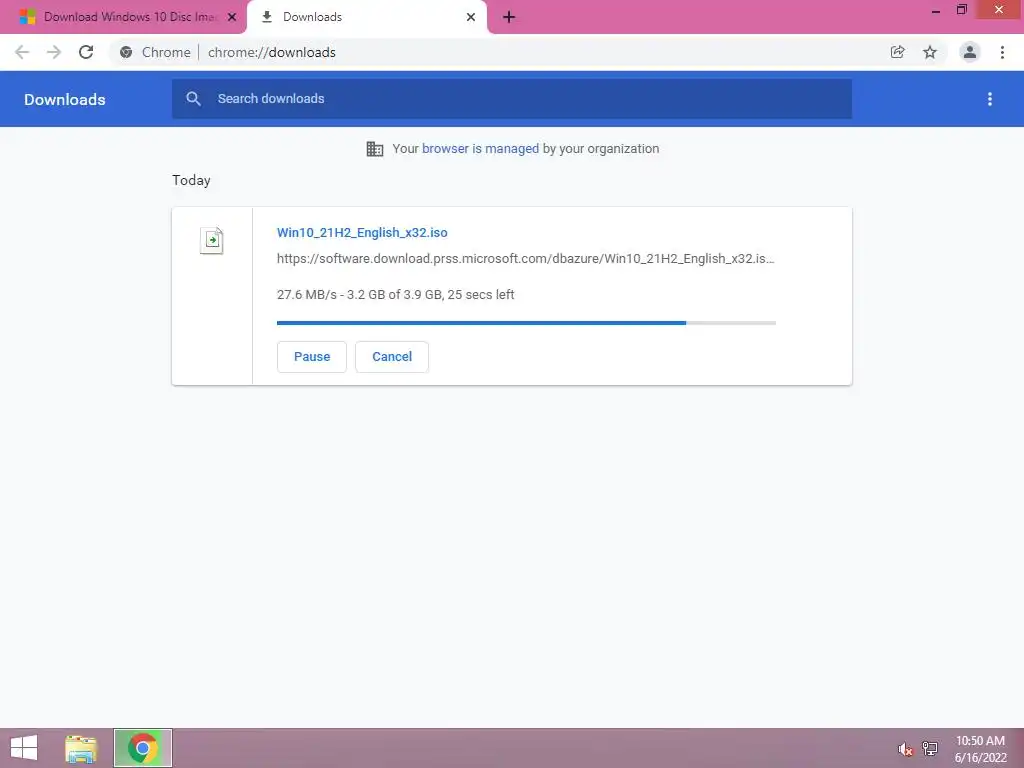Open Chrome's three-dot customize menu
This screenshot has width=1024, height=768.
pyautogui.click(x=1002, y=52)
